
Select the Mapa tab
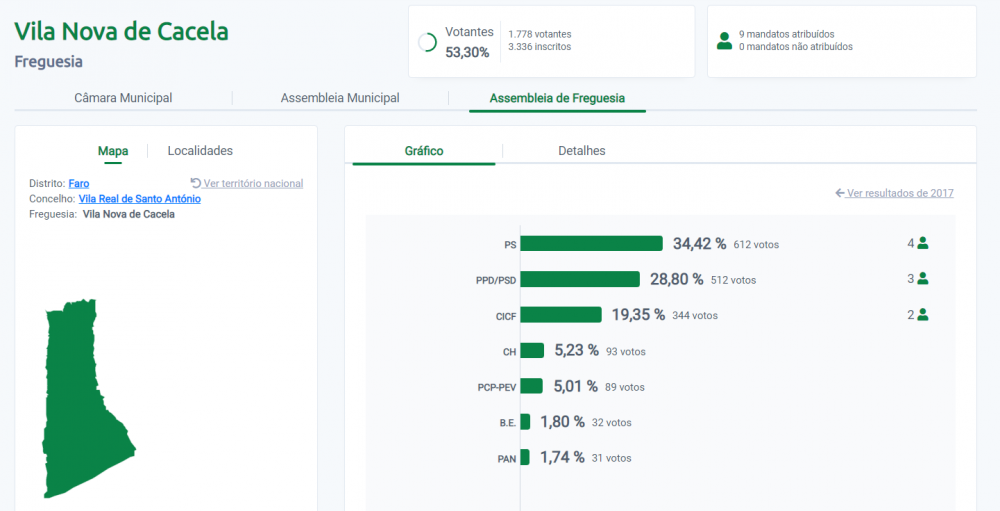tap(113, 151)
